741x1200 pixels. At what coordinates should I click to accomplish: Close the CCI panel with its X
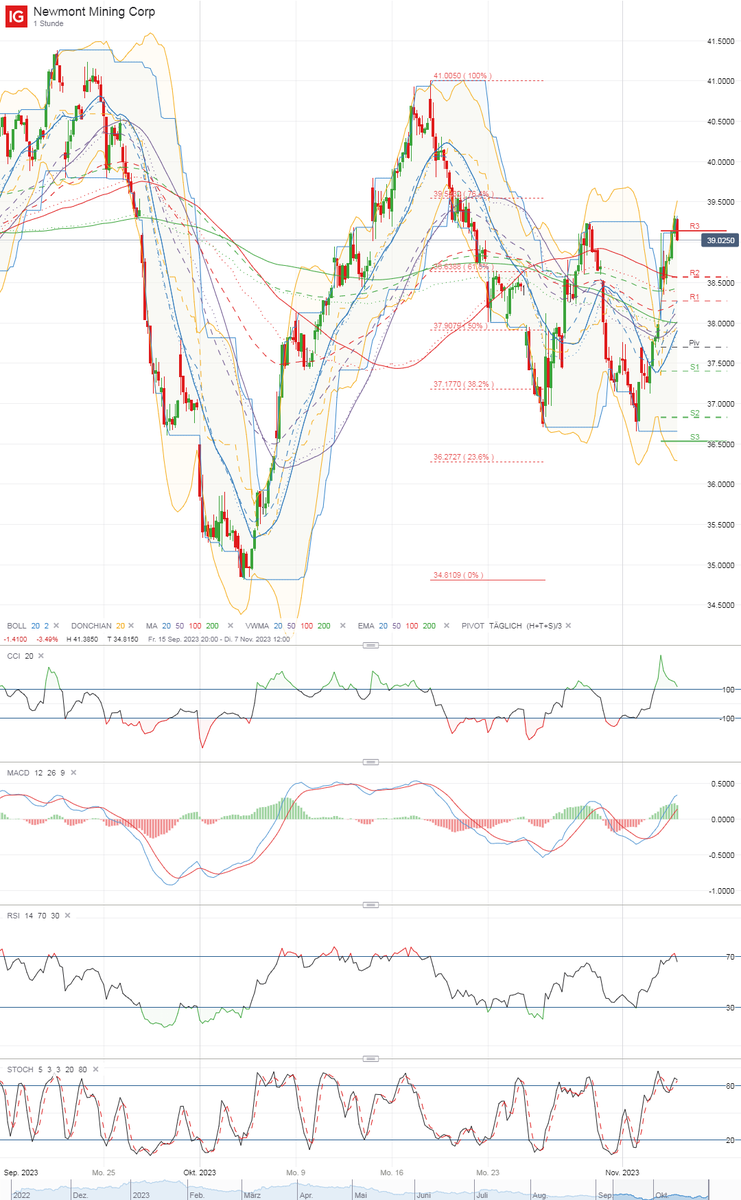coord(41,655)
